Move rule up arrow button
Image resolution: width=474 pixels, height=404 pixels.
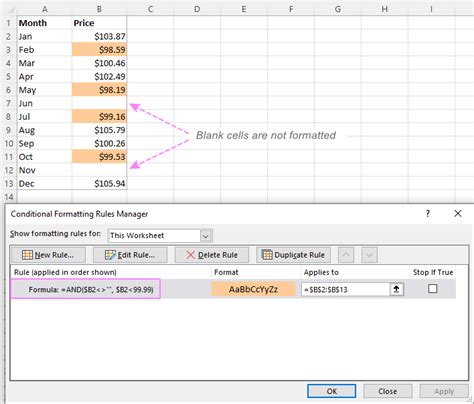(x=346, y=255)
